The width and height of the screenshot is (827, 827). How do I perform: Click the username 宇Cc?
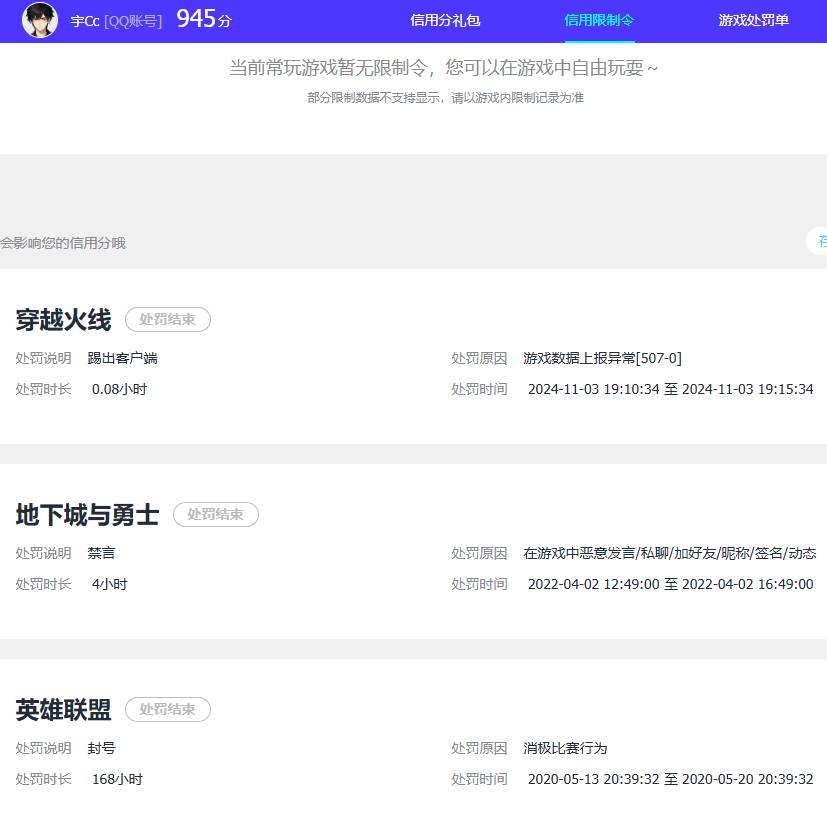84,21
